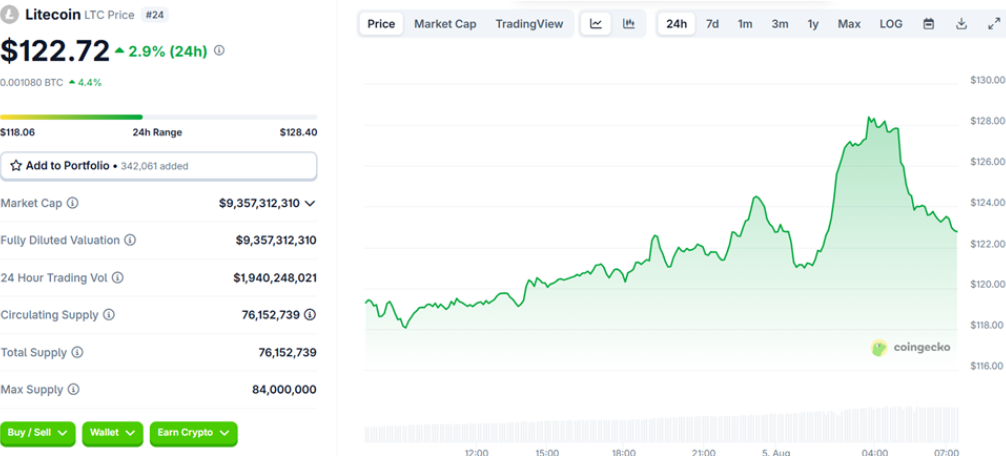Screen dimensions: 1006x465
Task: Show Max Supply info icon
Action: 73,389
